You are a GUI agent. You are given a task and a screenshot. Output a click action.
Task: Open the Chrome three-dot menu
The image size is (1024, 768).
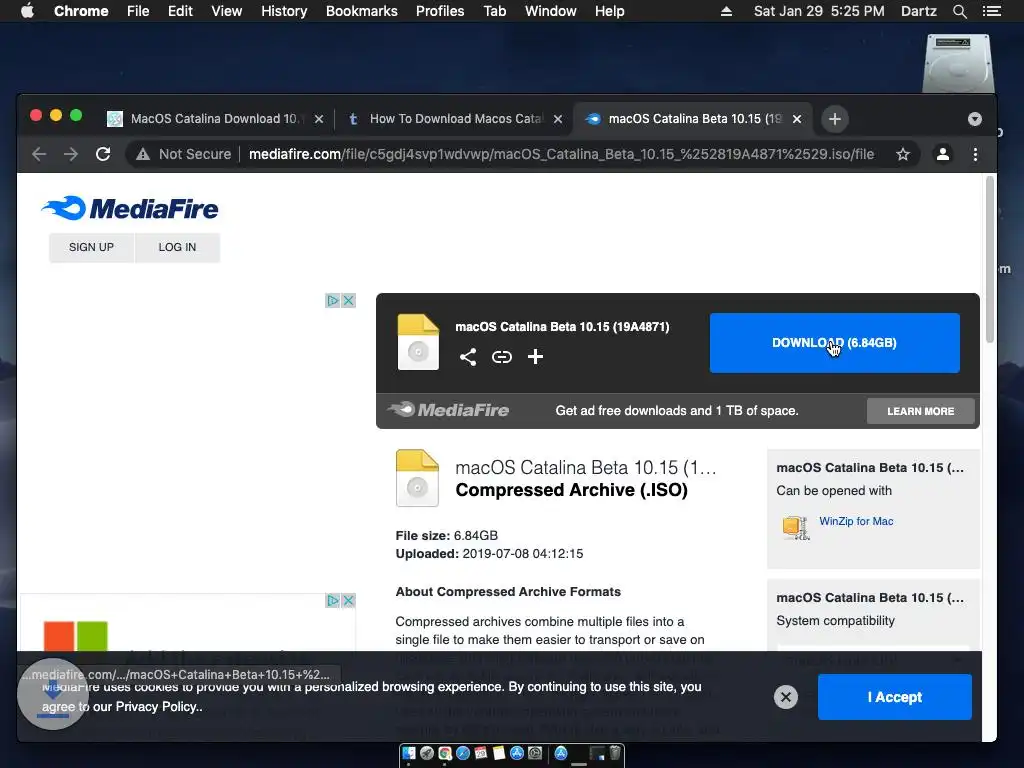coord(975,154)
